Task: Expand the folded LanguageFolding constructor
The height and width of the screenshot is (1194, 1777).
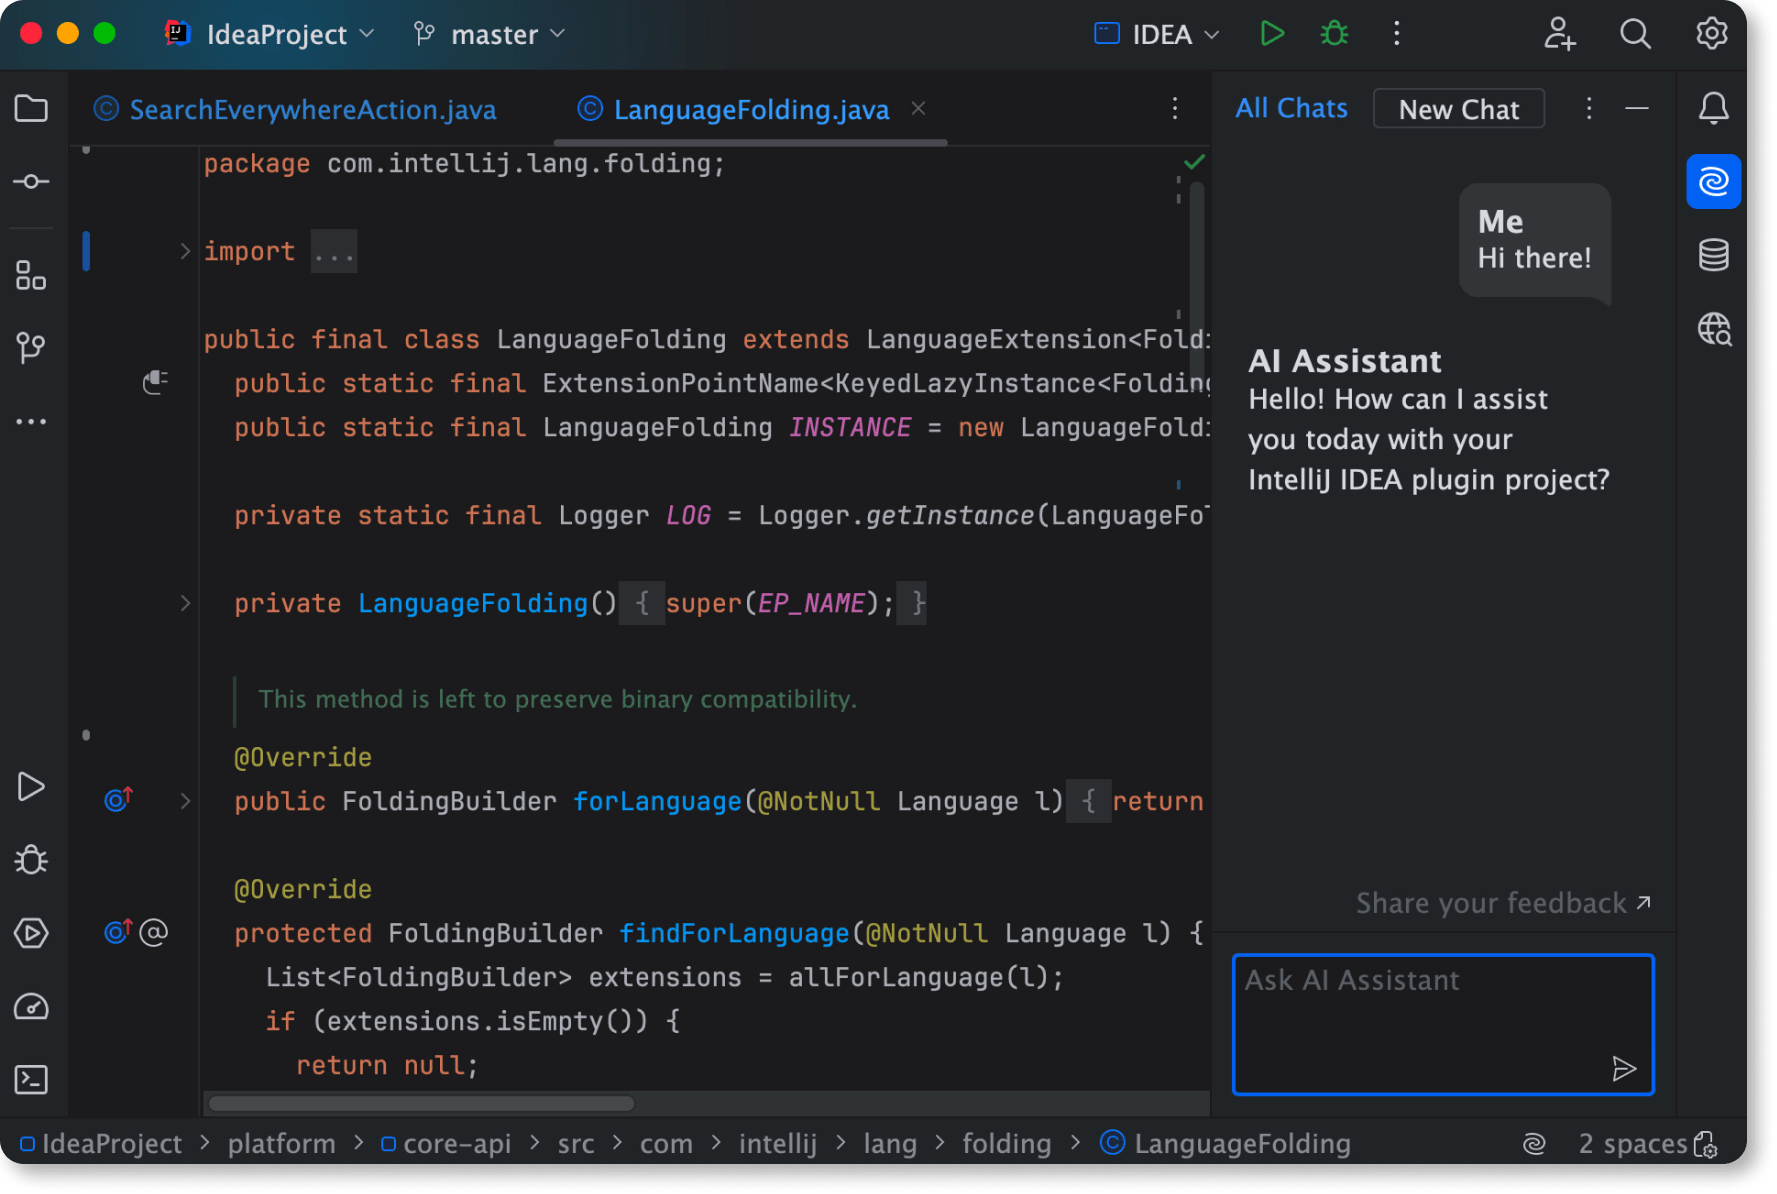Action: pos(185,603)
